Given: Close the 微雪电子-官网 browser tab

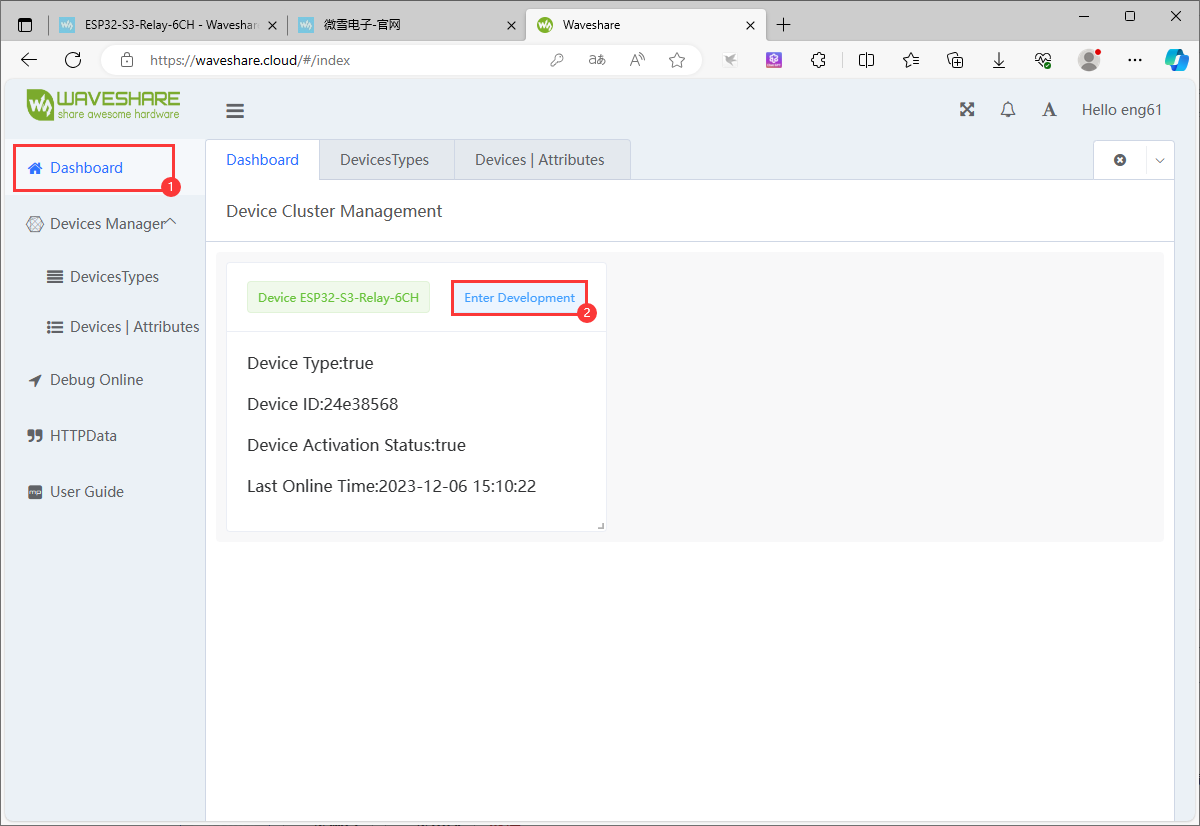Looking at the screenshot, I should click(511, 25).
